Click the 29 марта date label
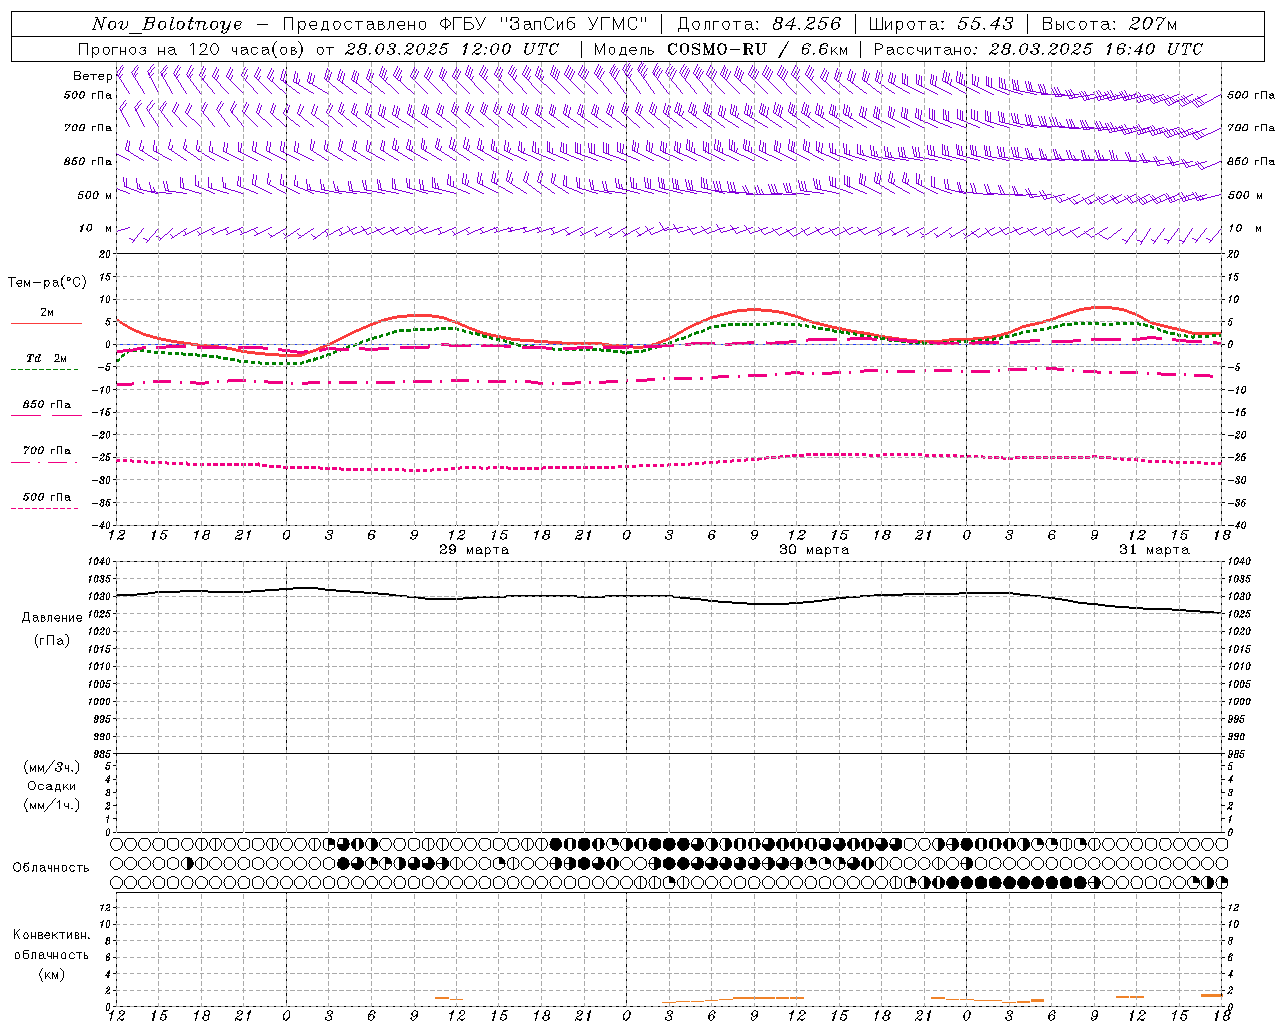 (x=474, y=550)
